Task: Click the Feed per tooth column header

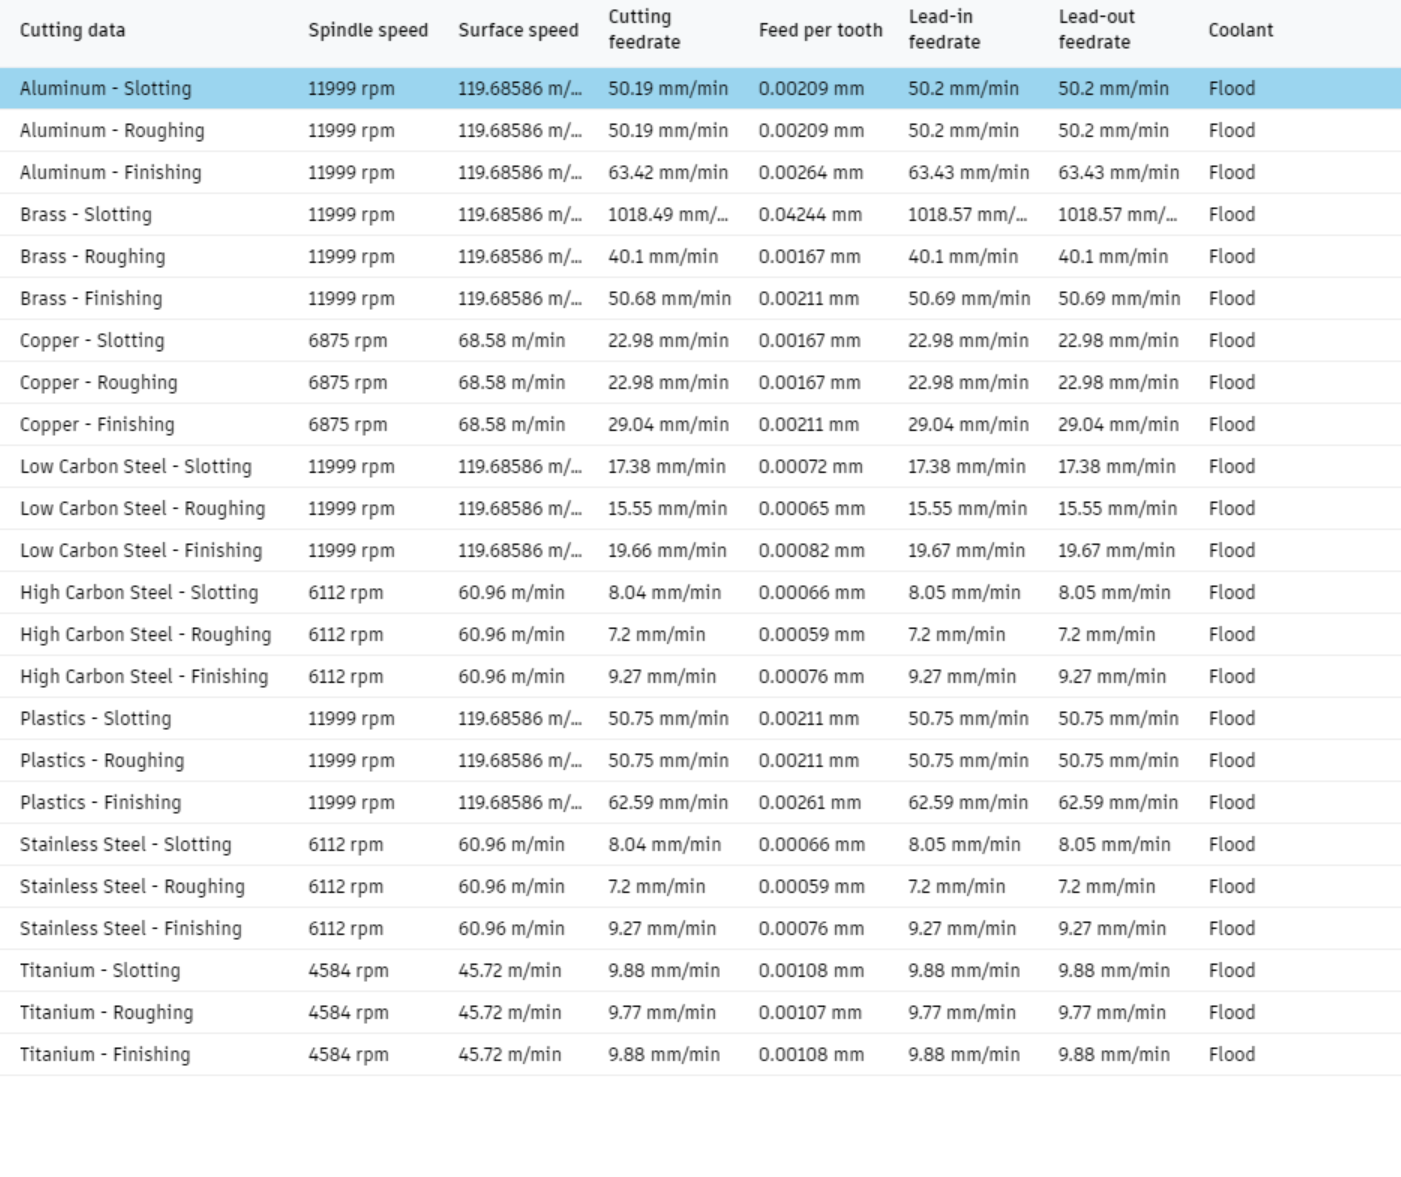Action: (820, 30)
